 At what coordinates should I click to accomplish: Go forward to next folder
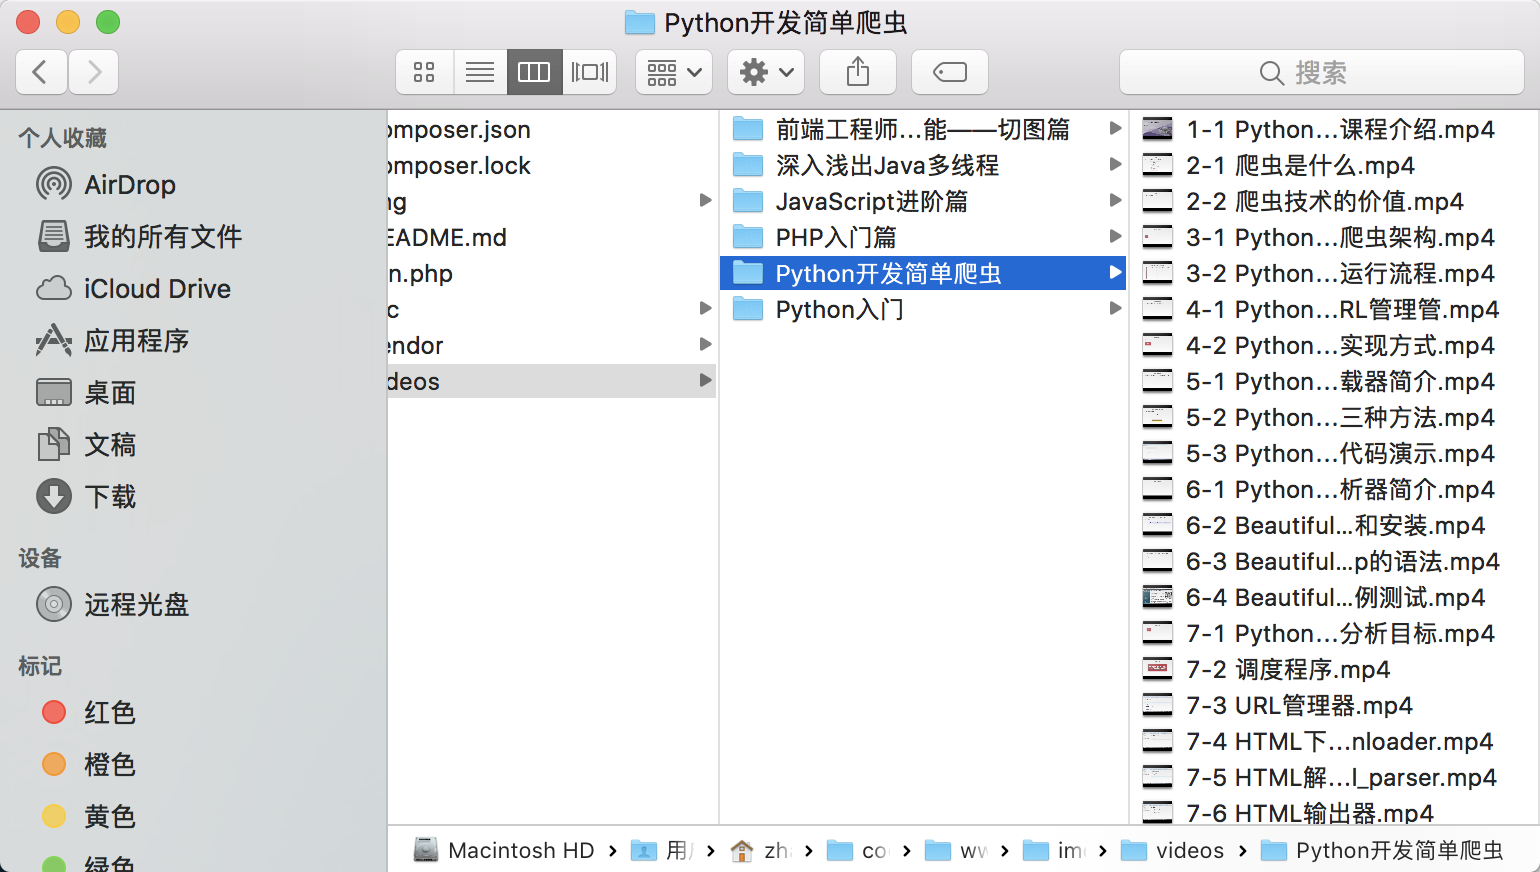click(x=94, y=72)
